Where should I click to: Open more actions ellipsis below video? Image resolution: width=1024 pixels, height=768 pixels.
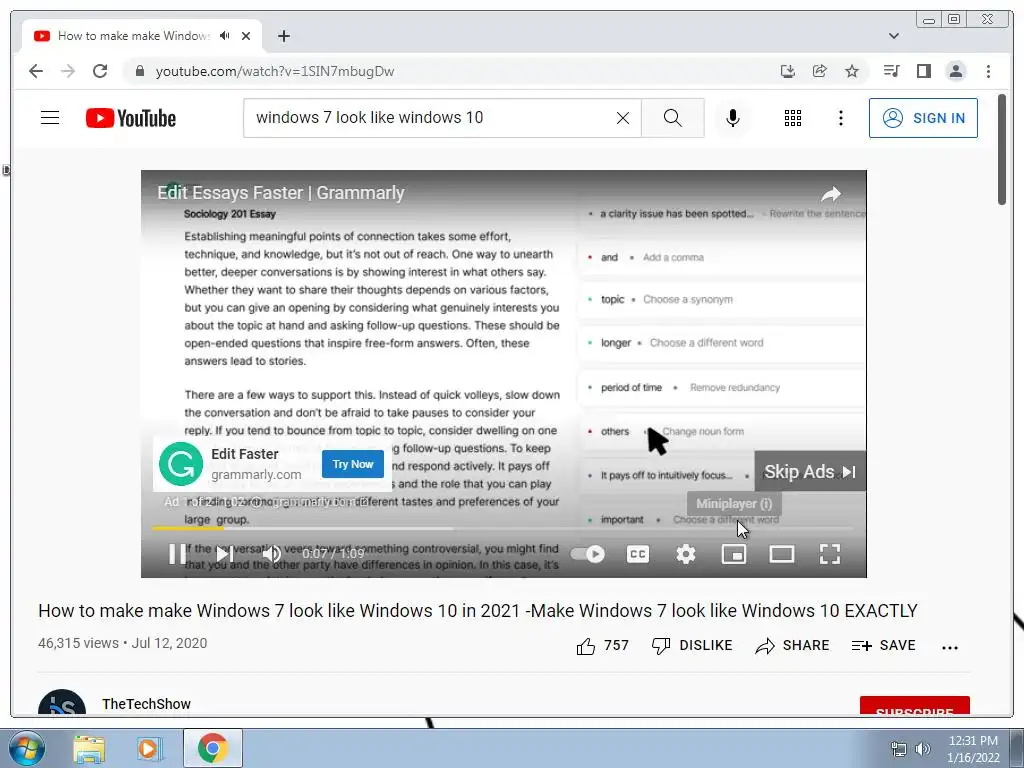tap(950, 648)
